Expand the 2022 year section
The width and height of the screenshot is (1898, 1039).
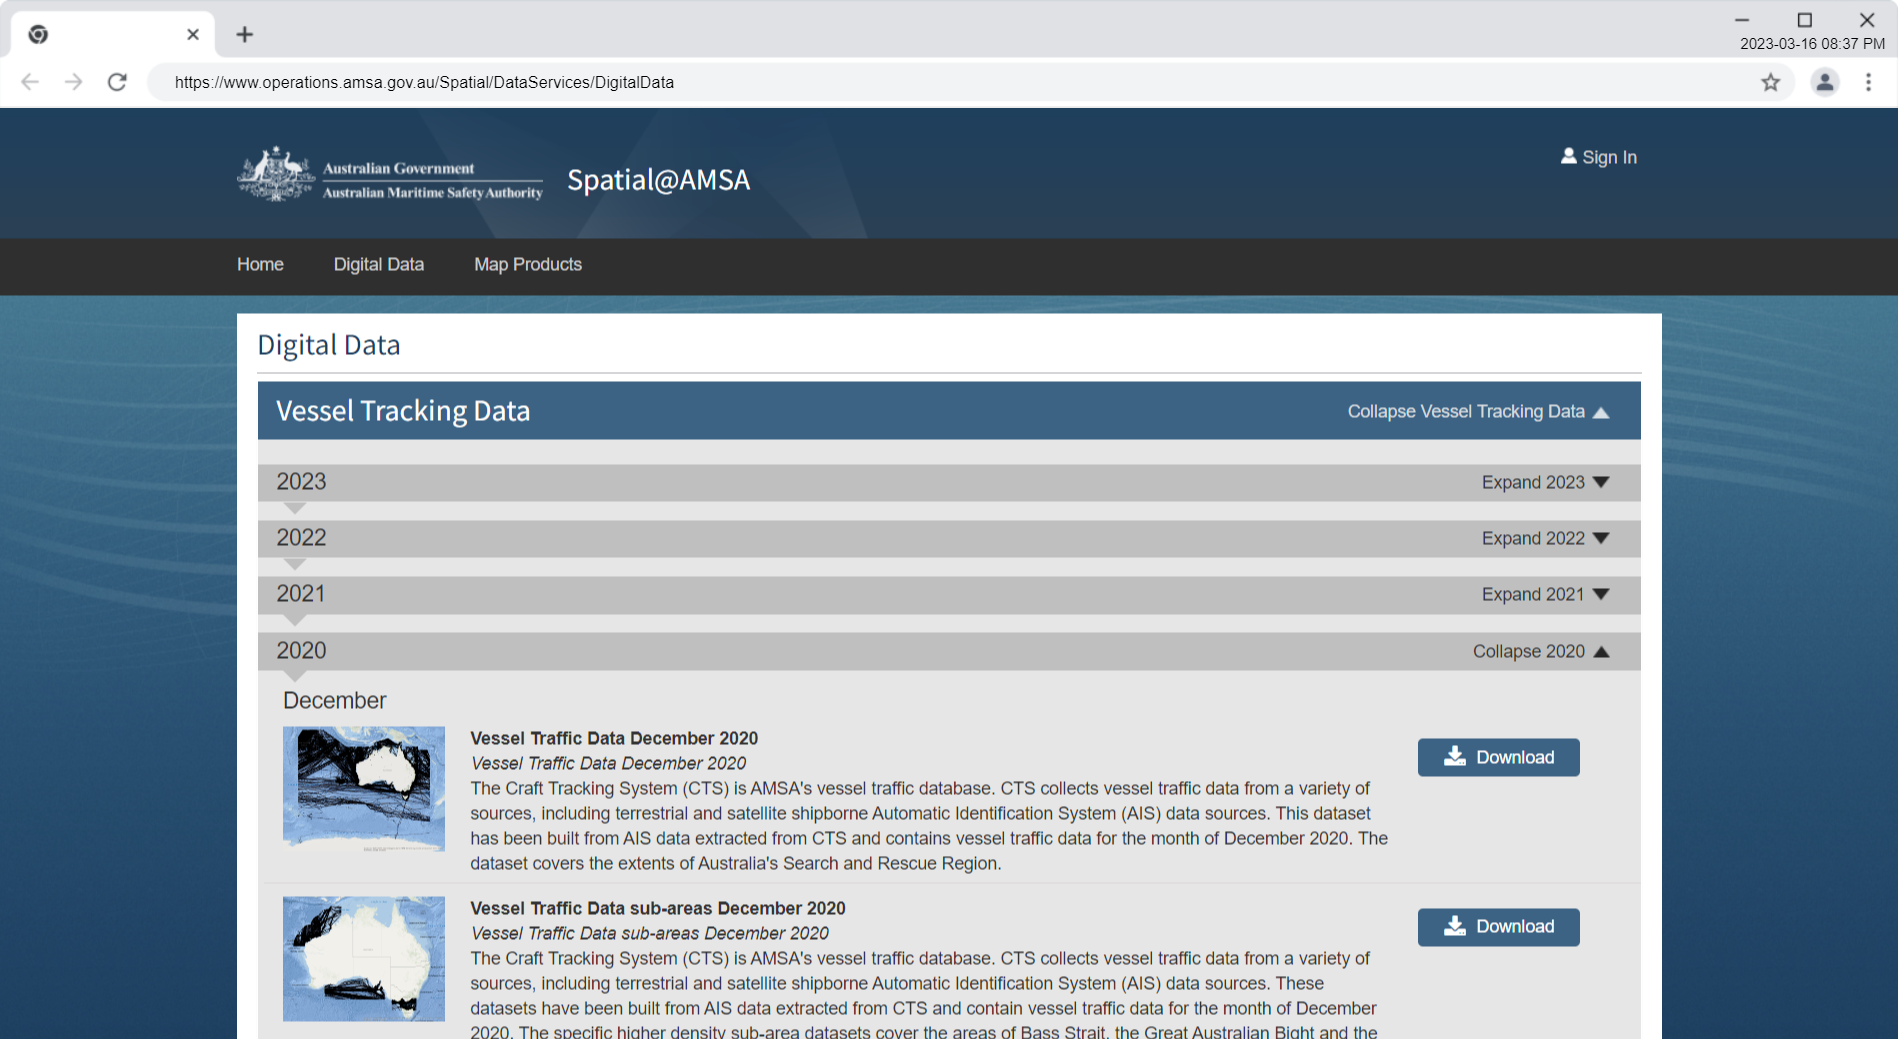pos(1545,538)
